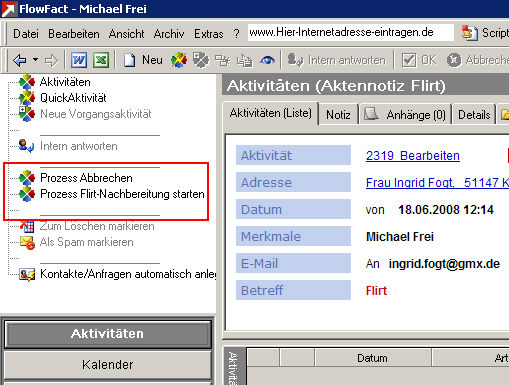Click the email ingrid.fogt@gmx.de
Viewport: 509px width, 385px height.
coord(444,264)
